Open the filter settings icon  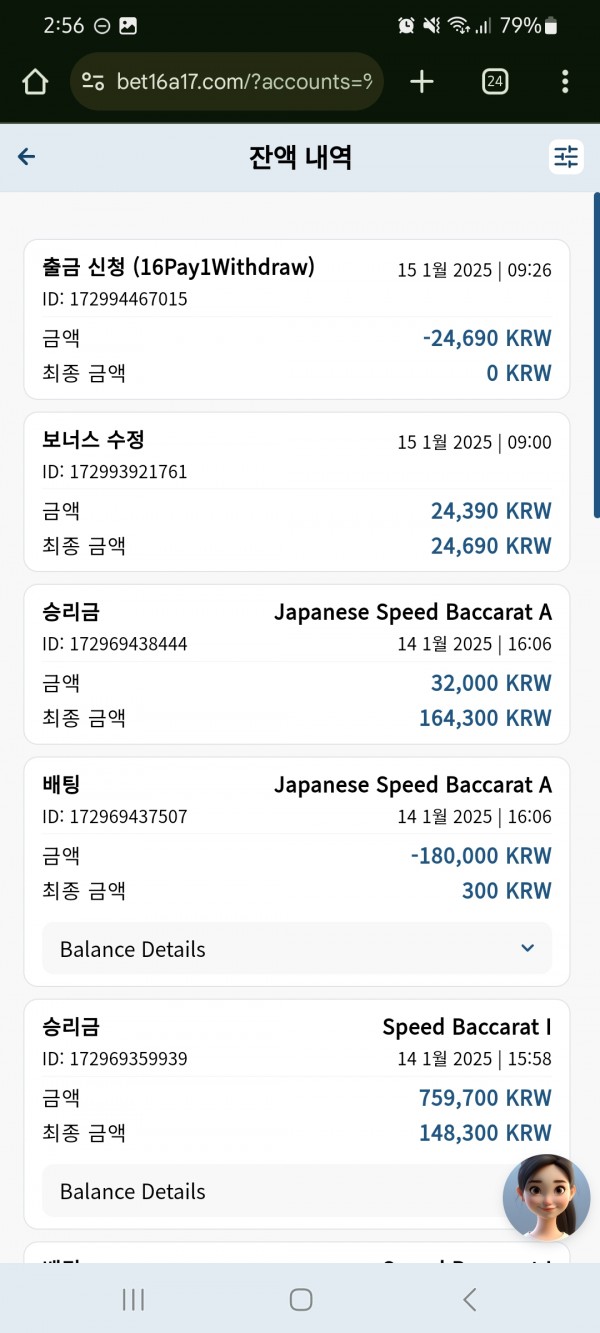[566, 157]
